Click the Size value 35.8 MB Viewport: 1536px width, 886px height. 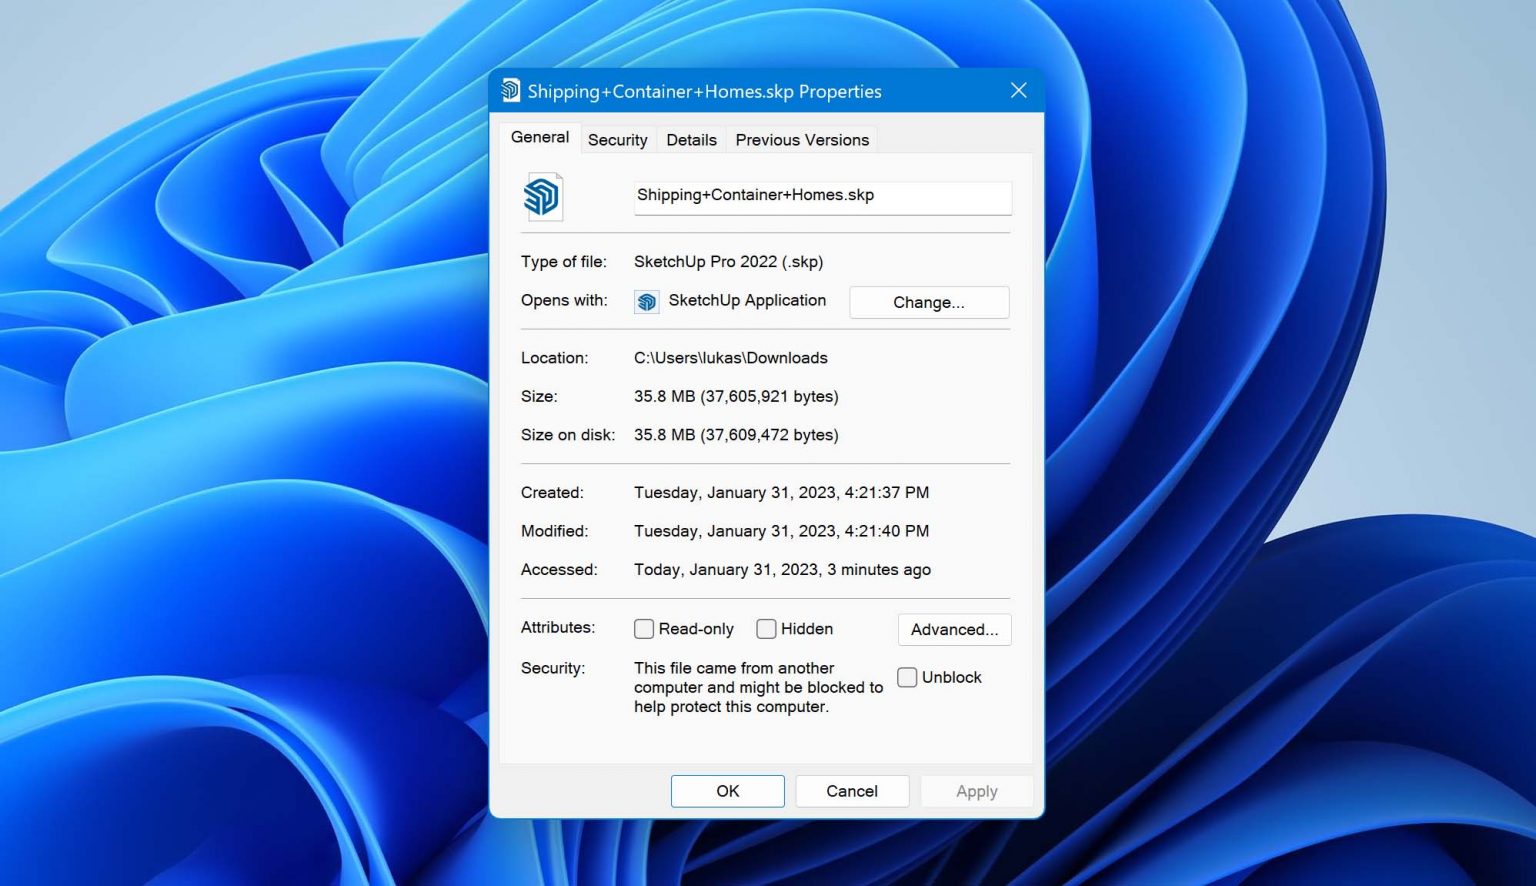737,396
